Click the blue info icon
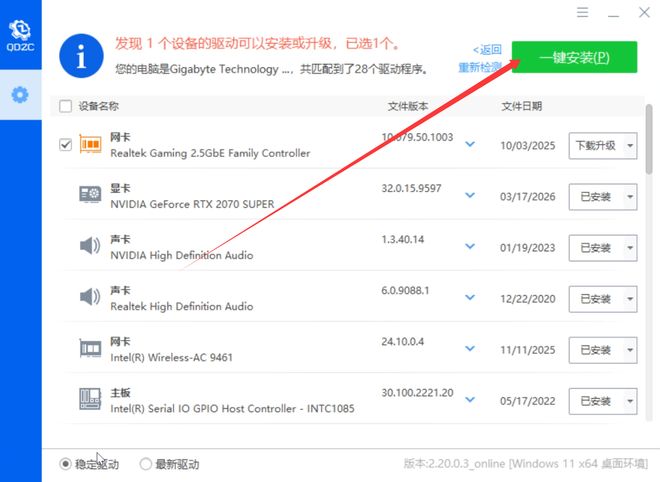 [81, 56]
